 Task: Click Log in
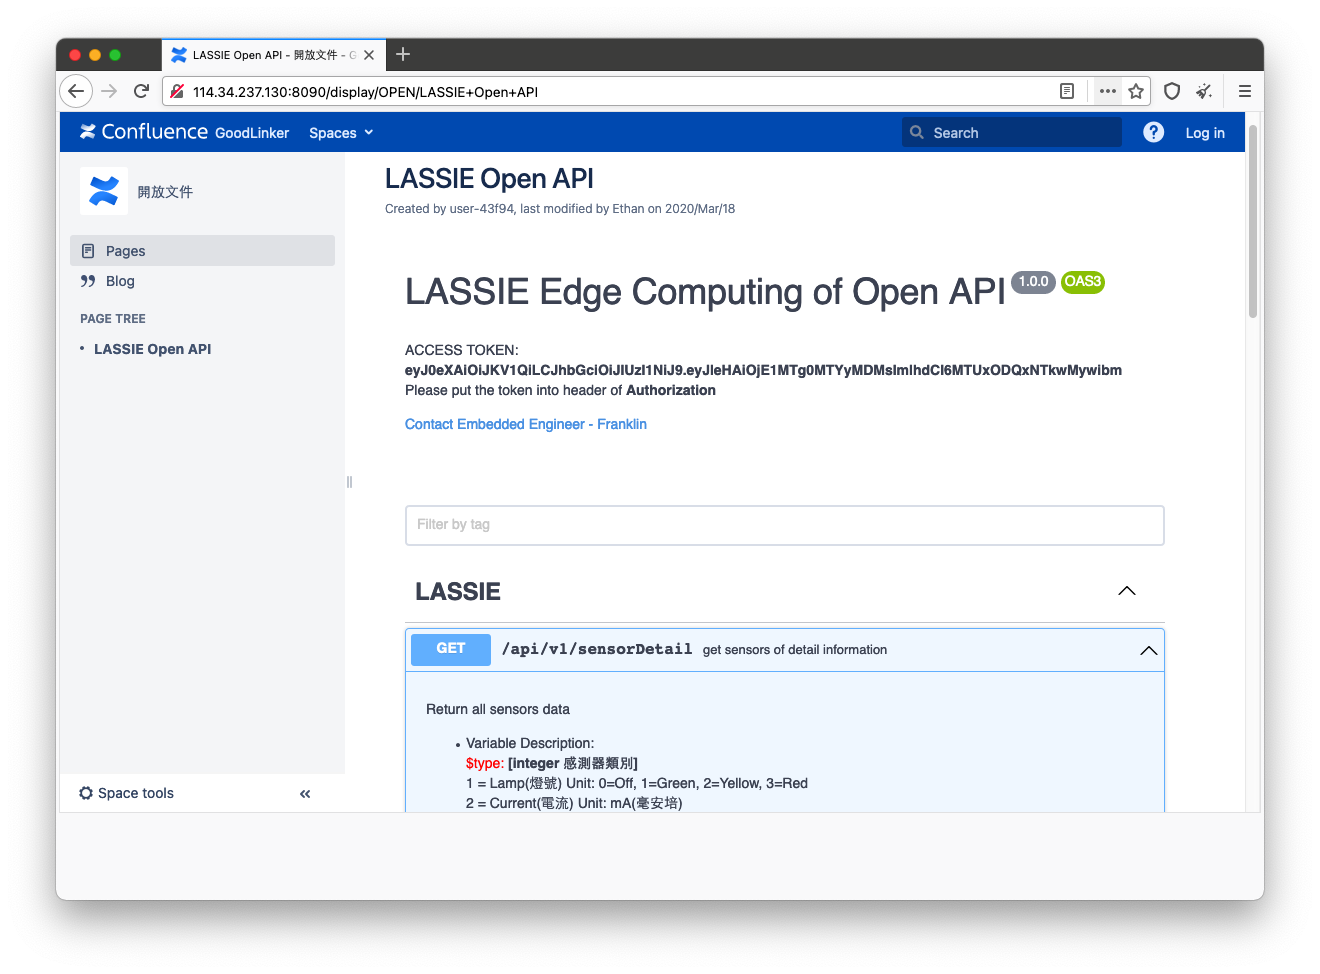tap(1205, 133)
